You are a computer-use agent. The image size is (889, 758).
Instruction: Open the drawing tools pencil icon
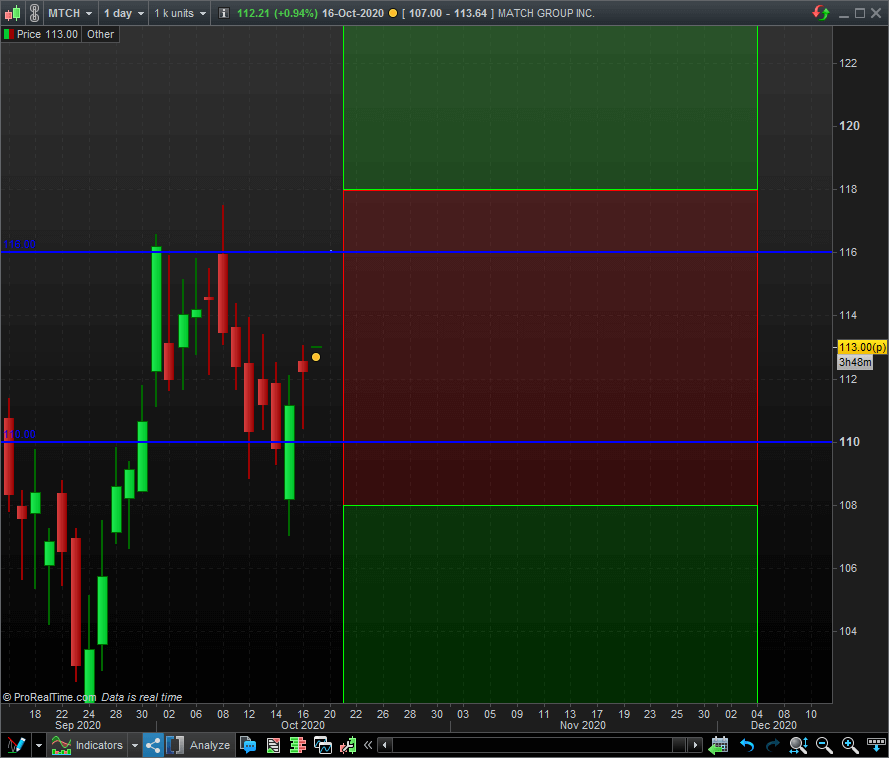[15, 745]
